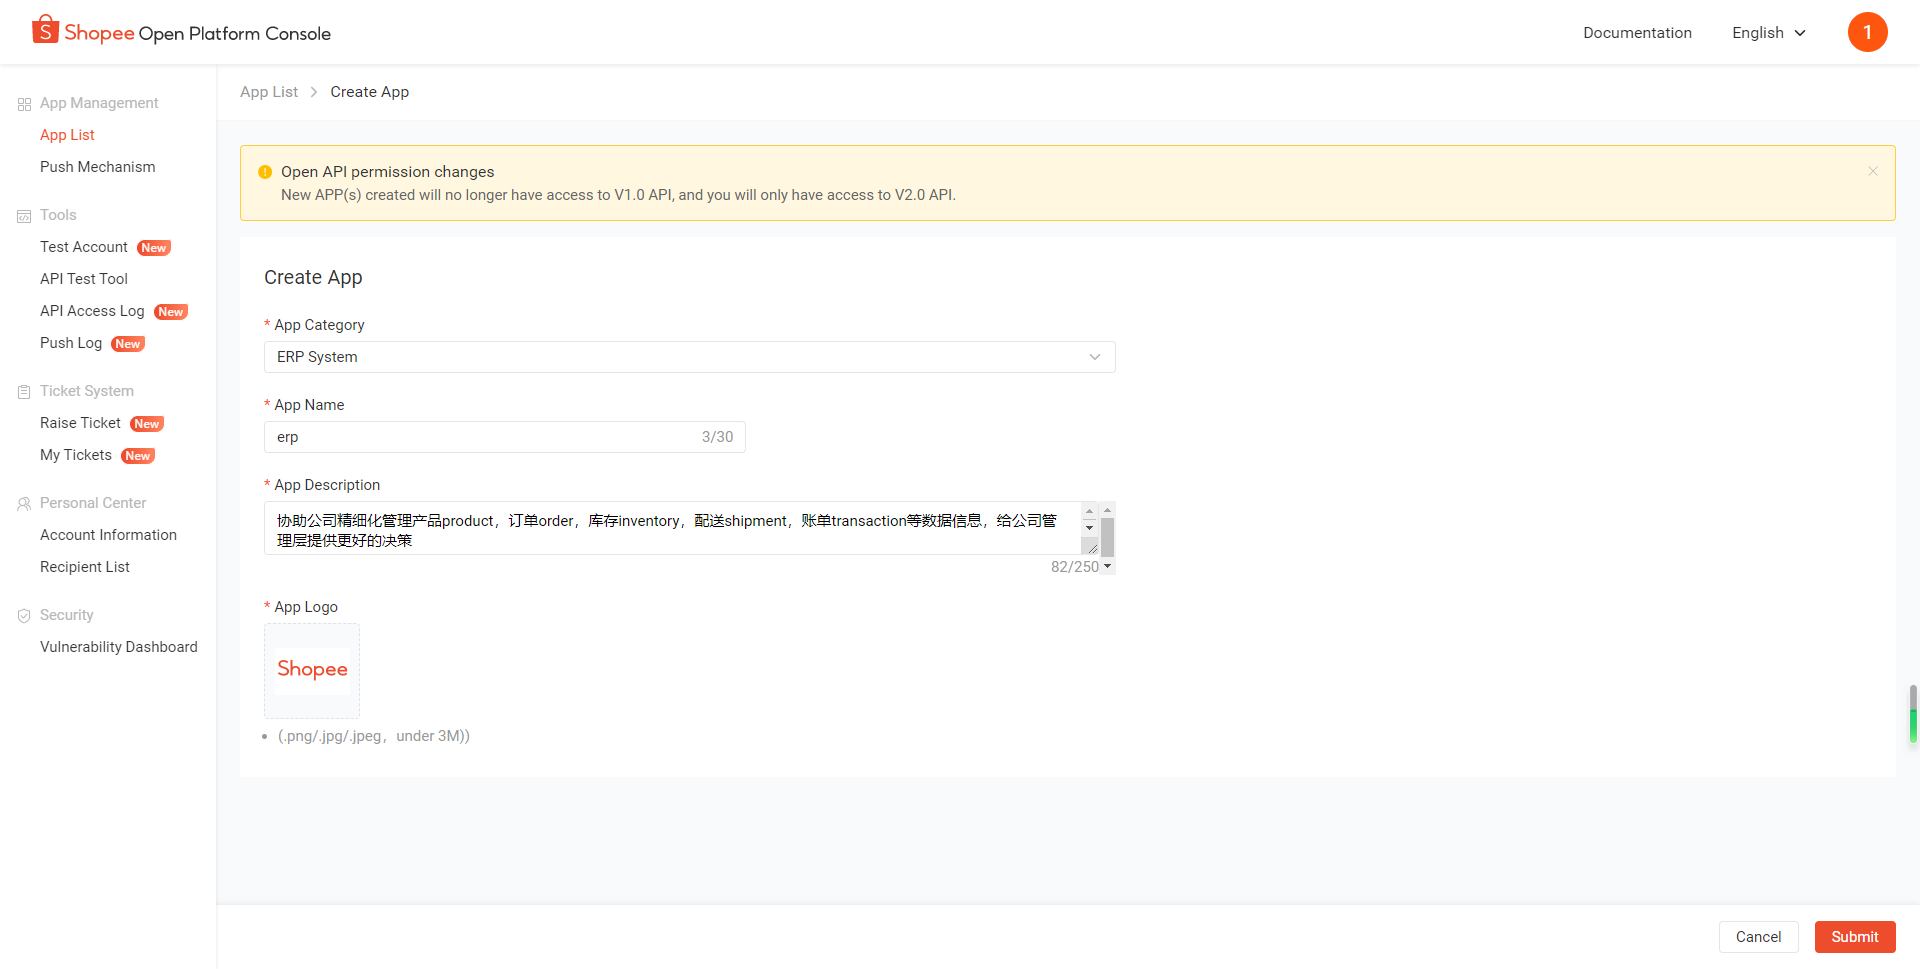This screenshot has height=969, width=1920.
Task: Click the Cancel button
Action: 1758,937
